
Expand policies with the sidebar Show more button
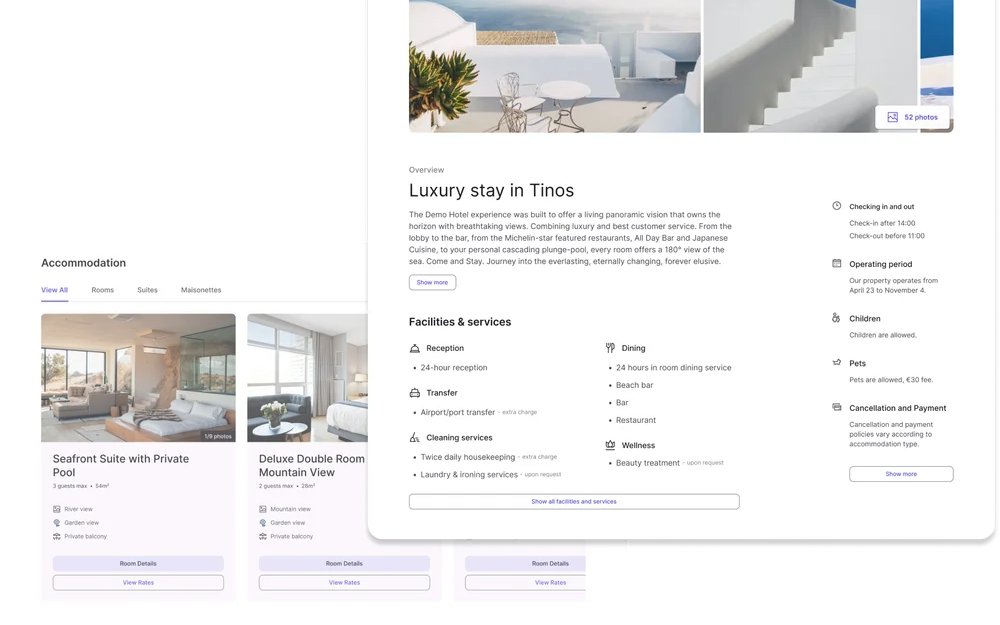click(x=901, y=474)
